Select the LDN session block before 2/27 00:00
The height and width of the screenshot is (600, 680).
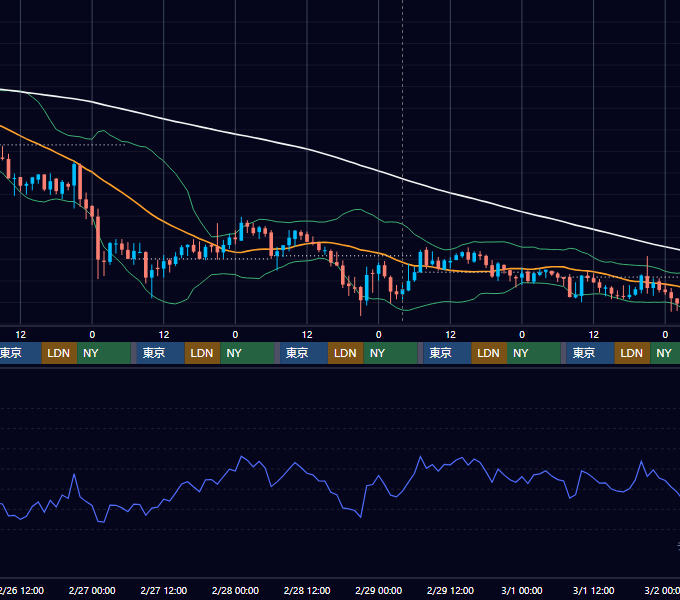pos(59,353)
